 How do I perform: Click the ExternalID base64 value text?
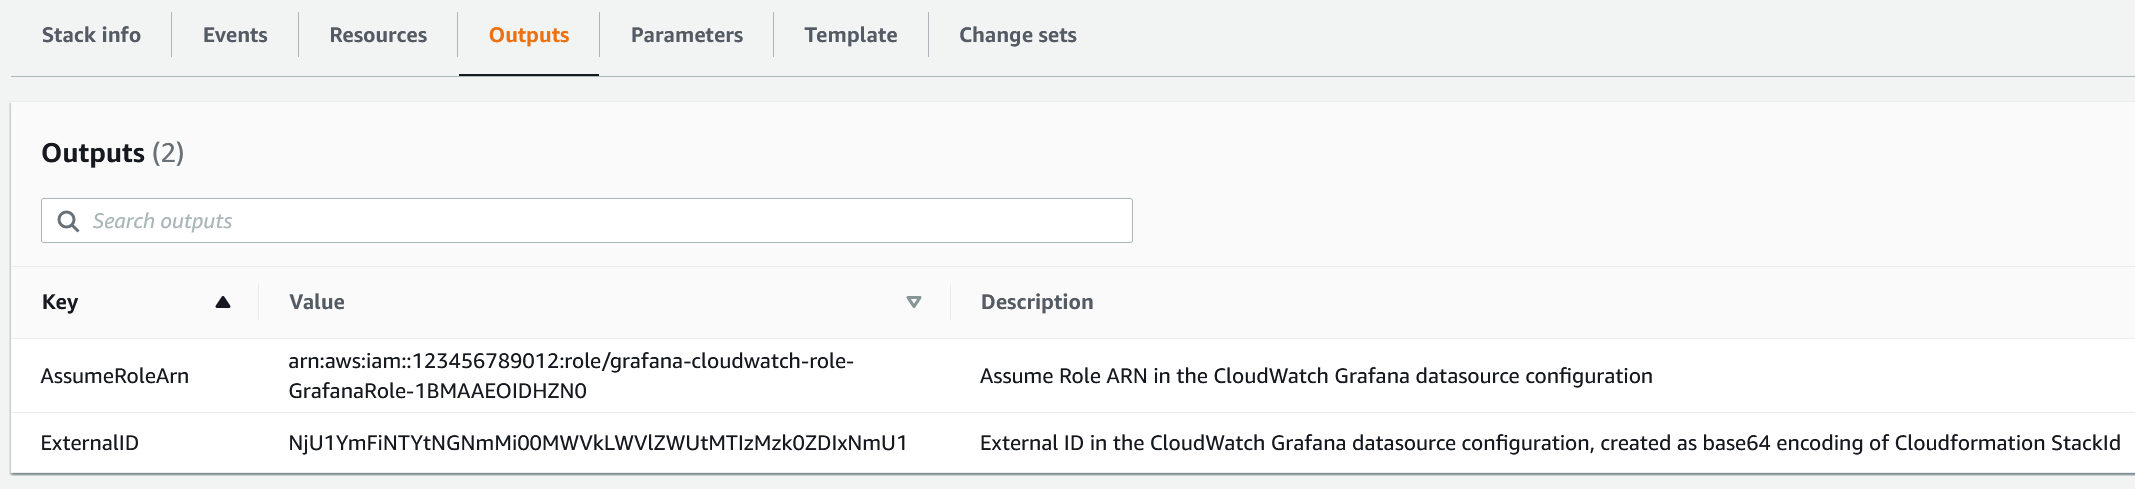click(x=598, y=443)
